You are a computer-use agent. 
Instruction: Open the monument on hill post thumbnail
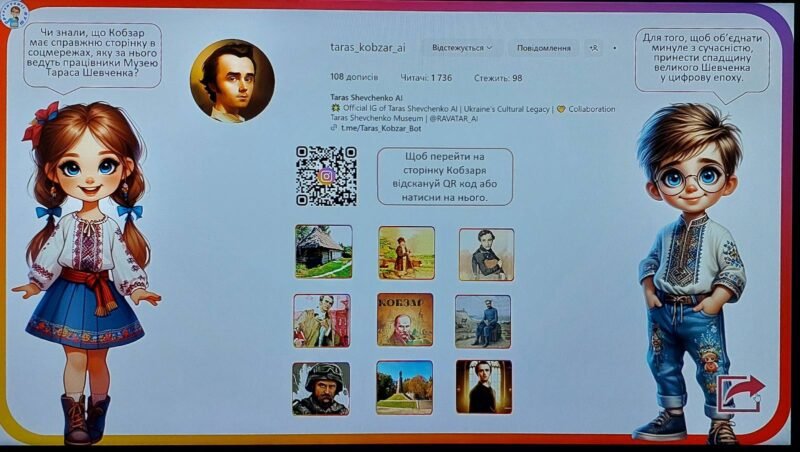[405, 388]
